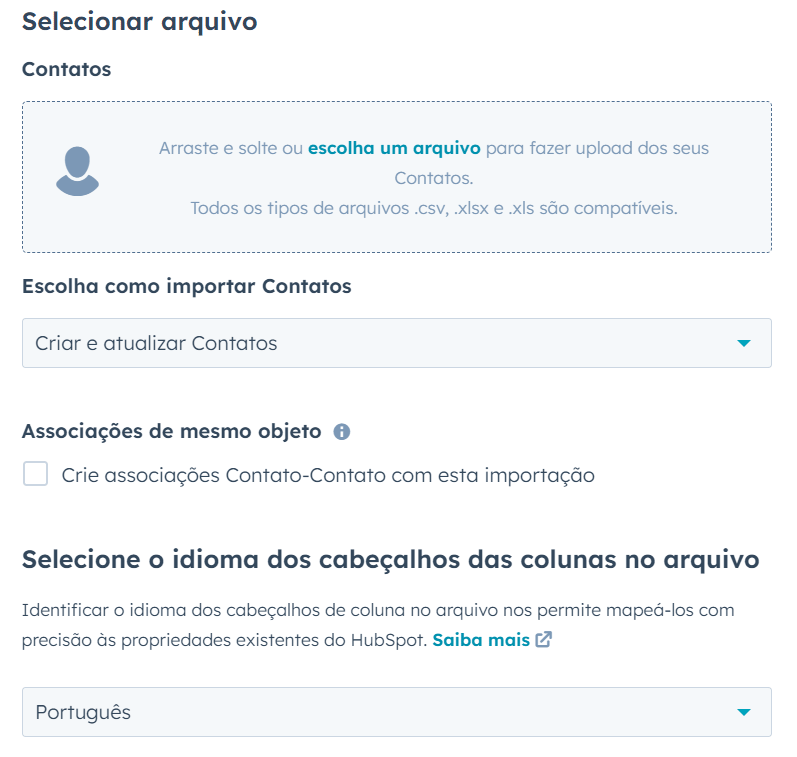
Task: Click the Identificar o idioma description paragraph
Action: (x=385, y=609)
